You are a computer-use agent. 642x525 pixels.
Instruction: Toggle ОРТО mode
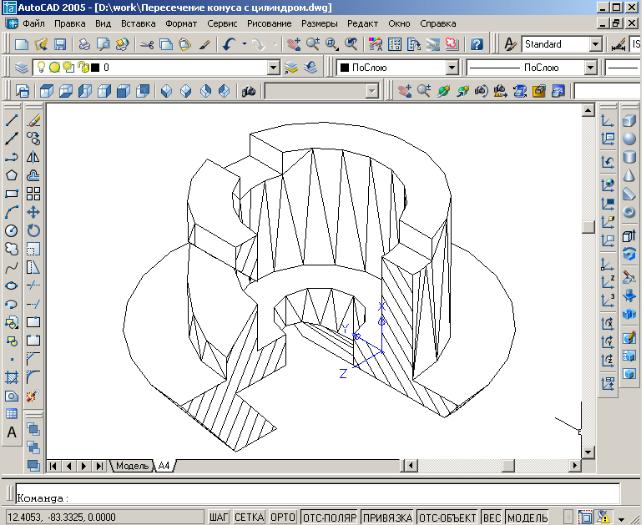[283, 517]
